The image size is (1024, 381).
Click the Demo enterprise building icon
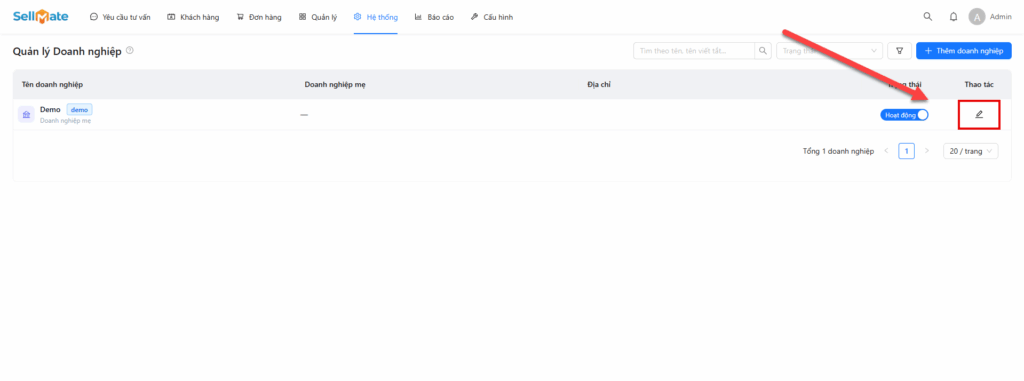(x=26, y=114)
